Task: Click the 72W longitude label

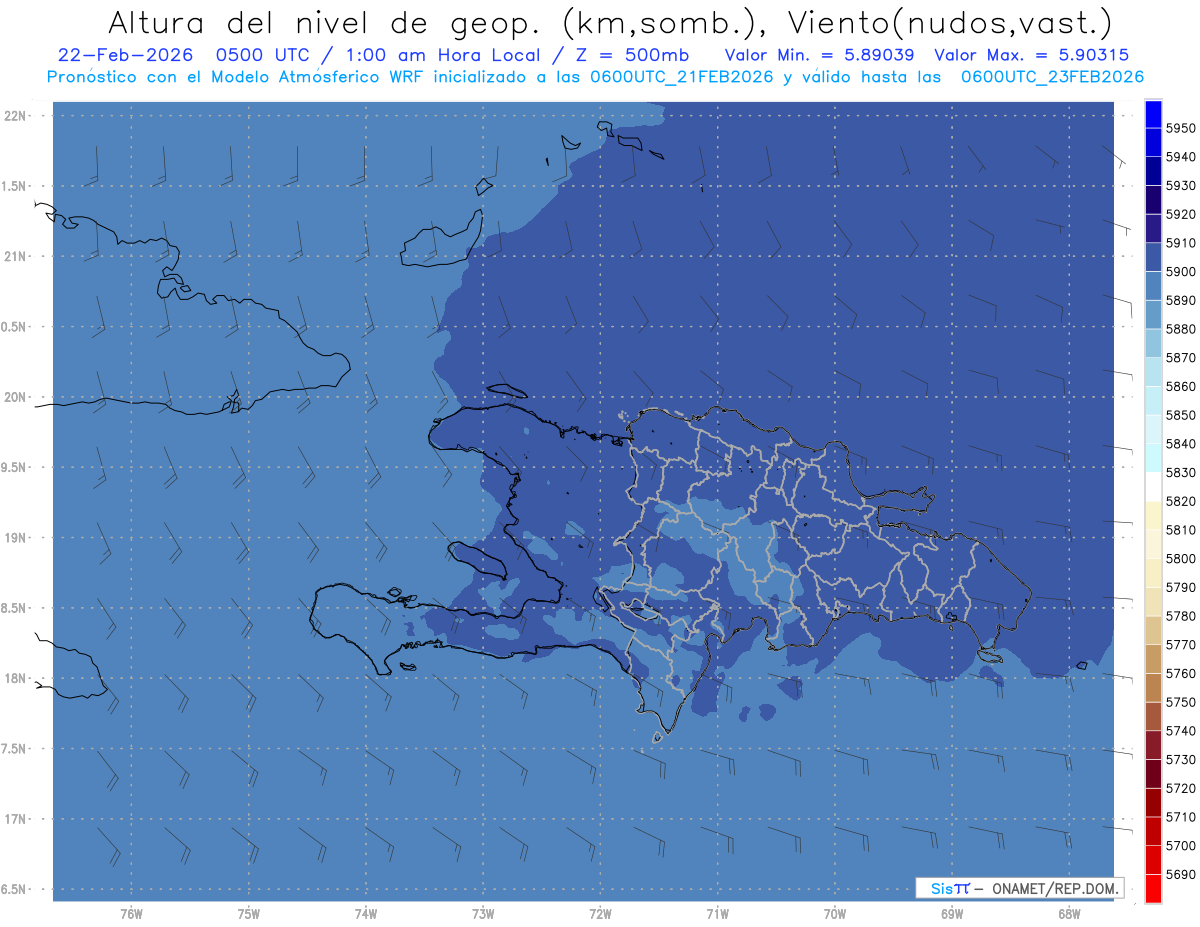Action: coord(600,914)
